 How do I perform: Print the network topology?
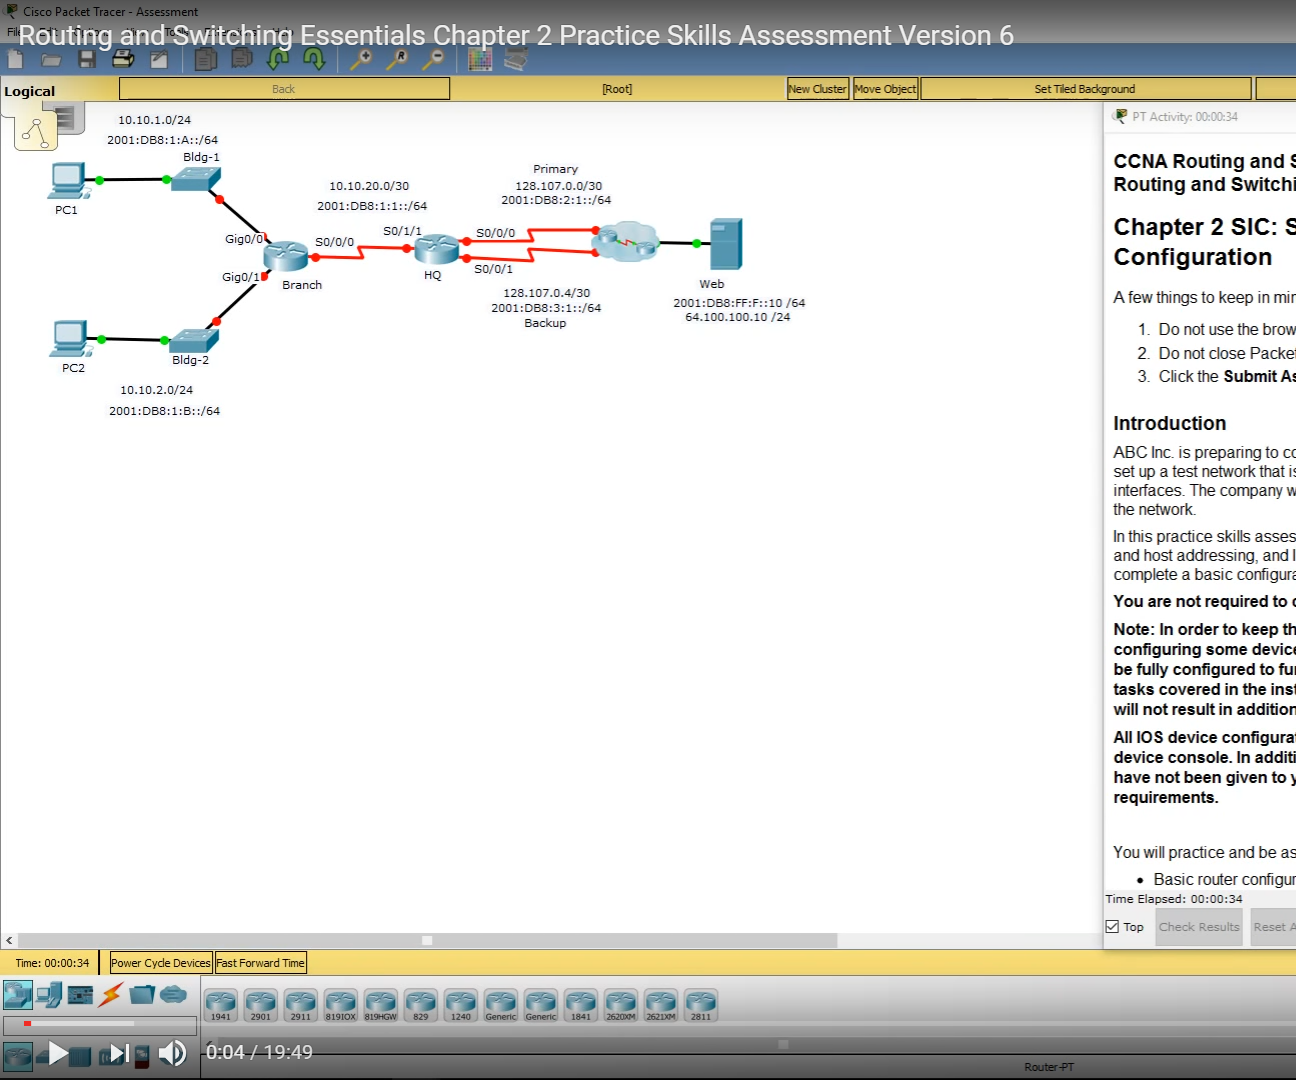coord(122,58)
